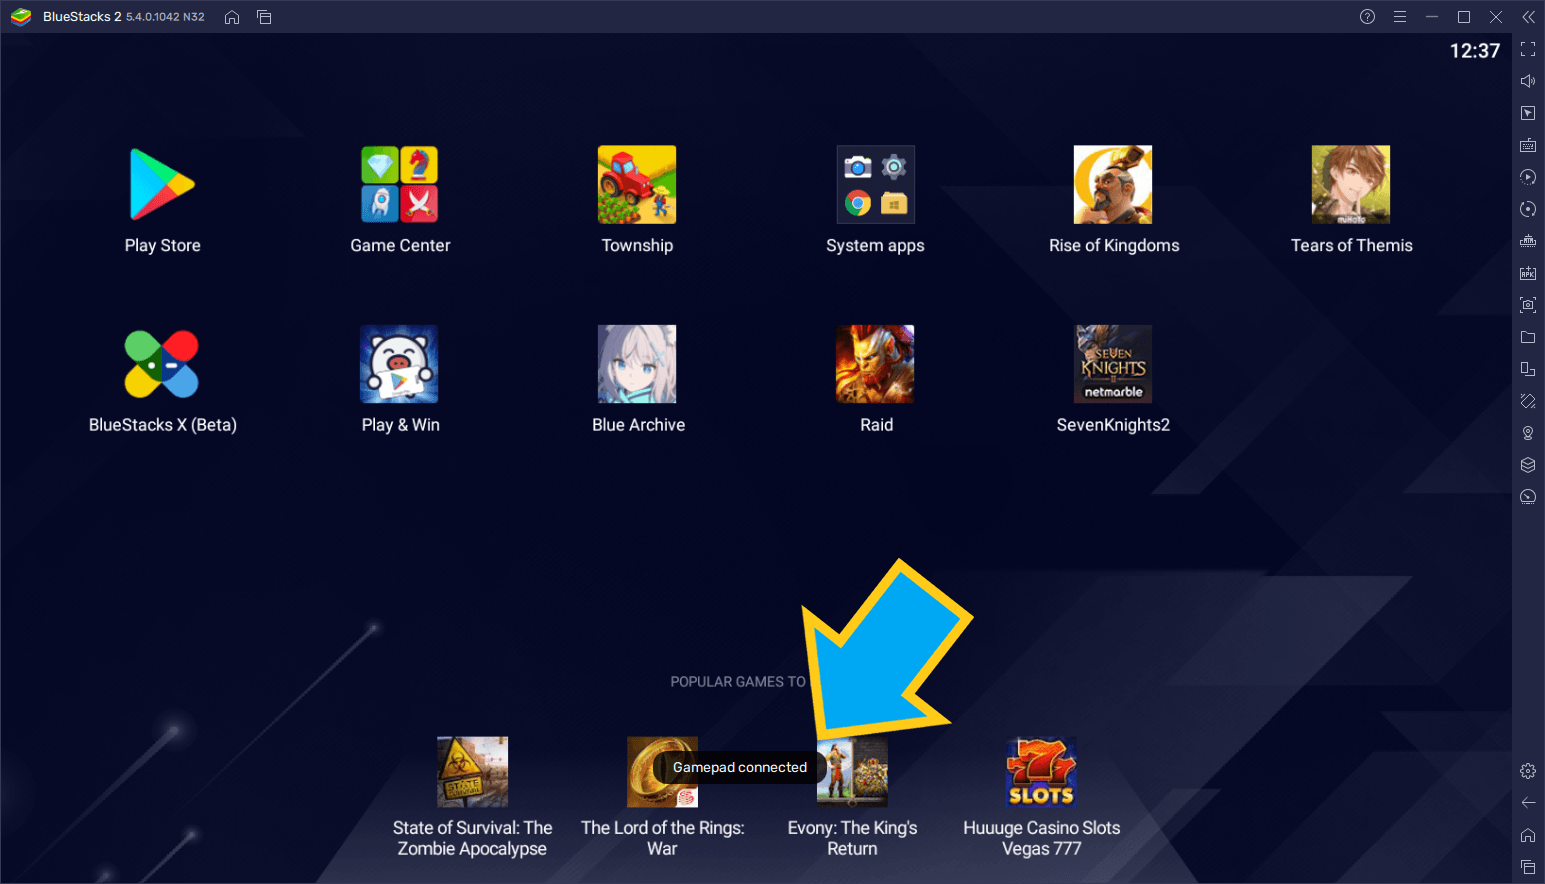The image size is (1545, 884).
Task: Click the BlueStacks logo in title bar
Action: coord(21,17)
